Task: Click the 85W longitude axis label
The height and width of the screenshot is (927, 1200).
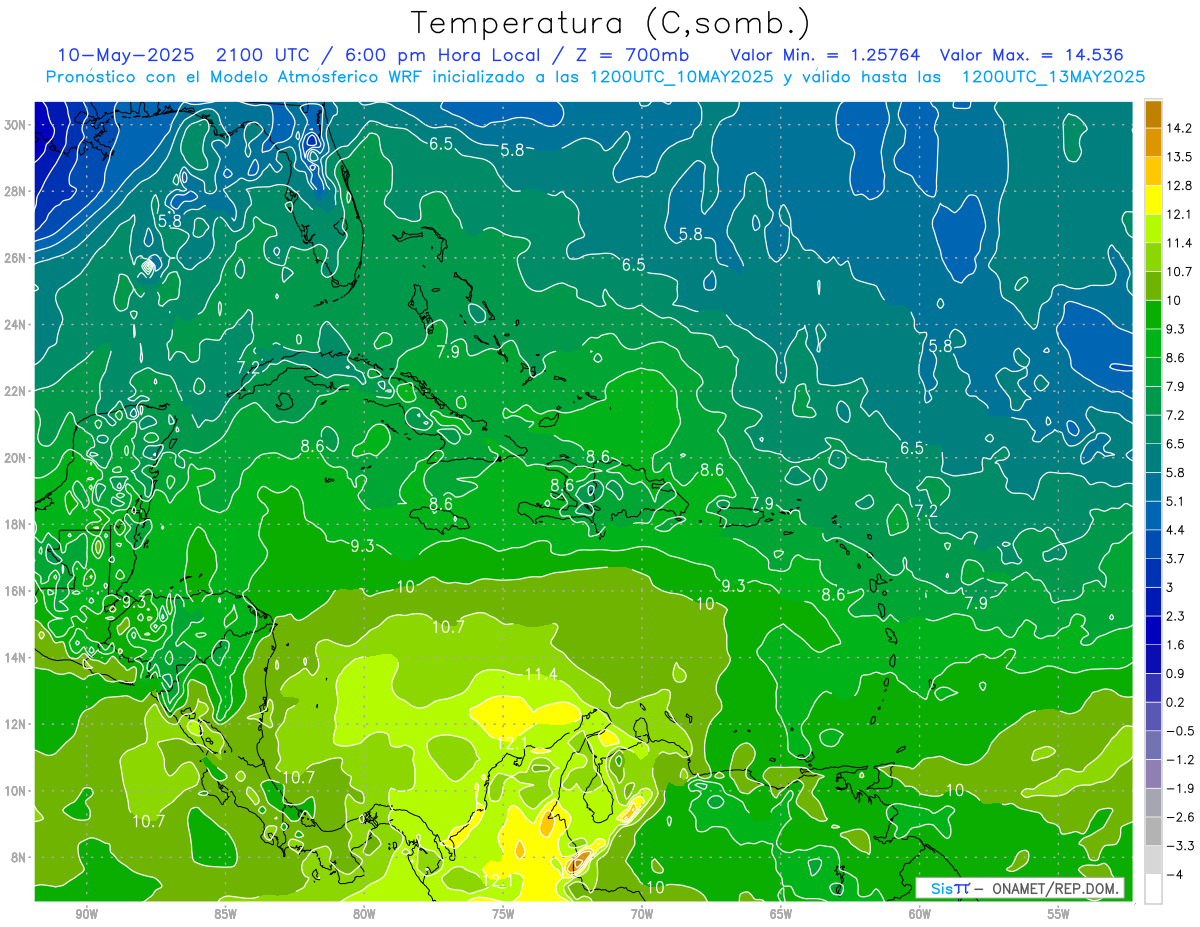Action: pyautogui.click(x=225, y=914)
